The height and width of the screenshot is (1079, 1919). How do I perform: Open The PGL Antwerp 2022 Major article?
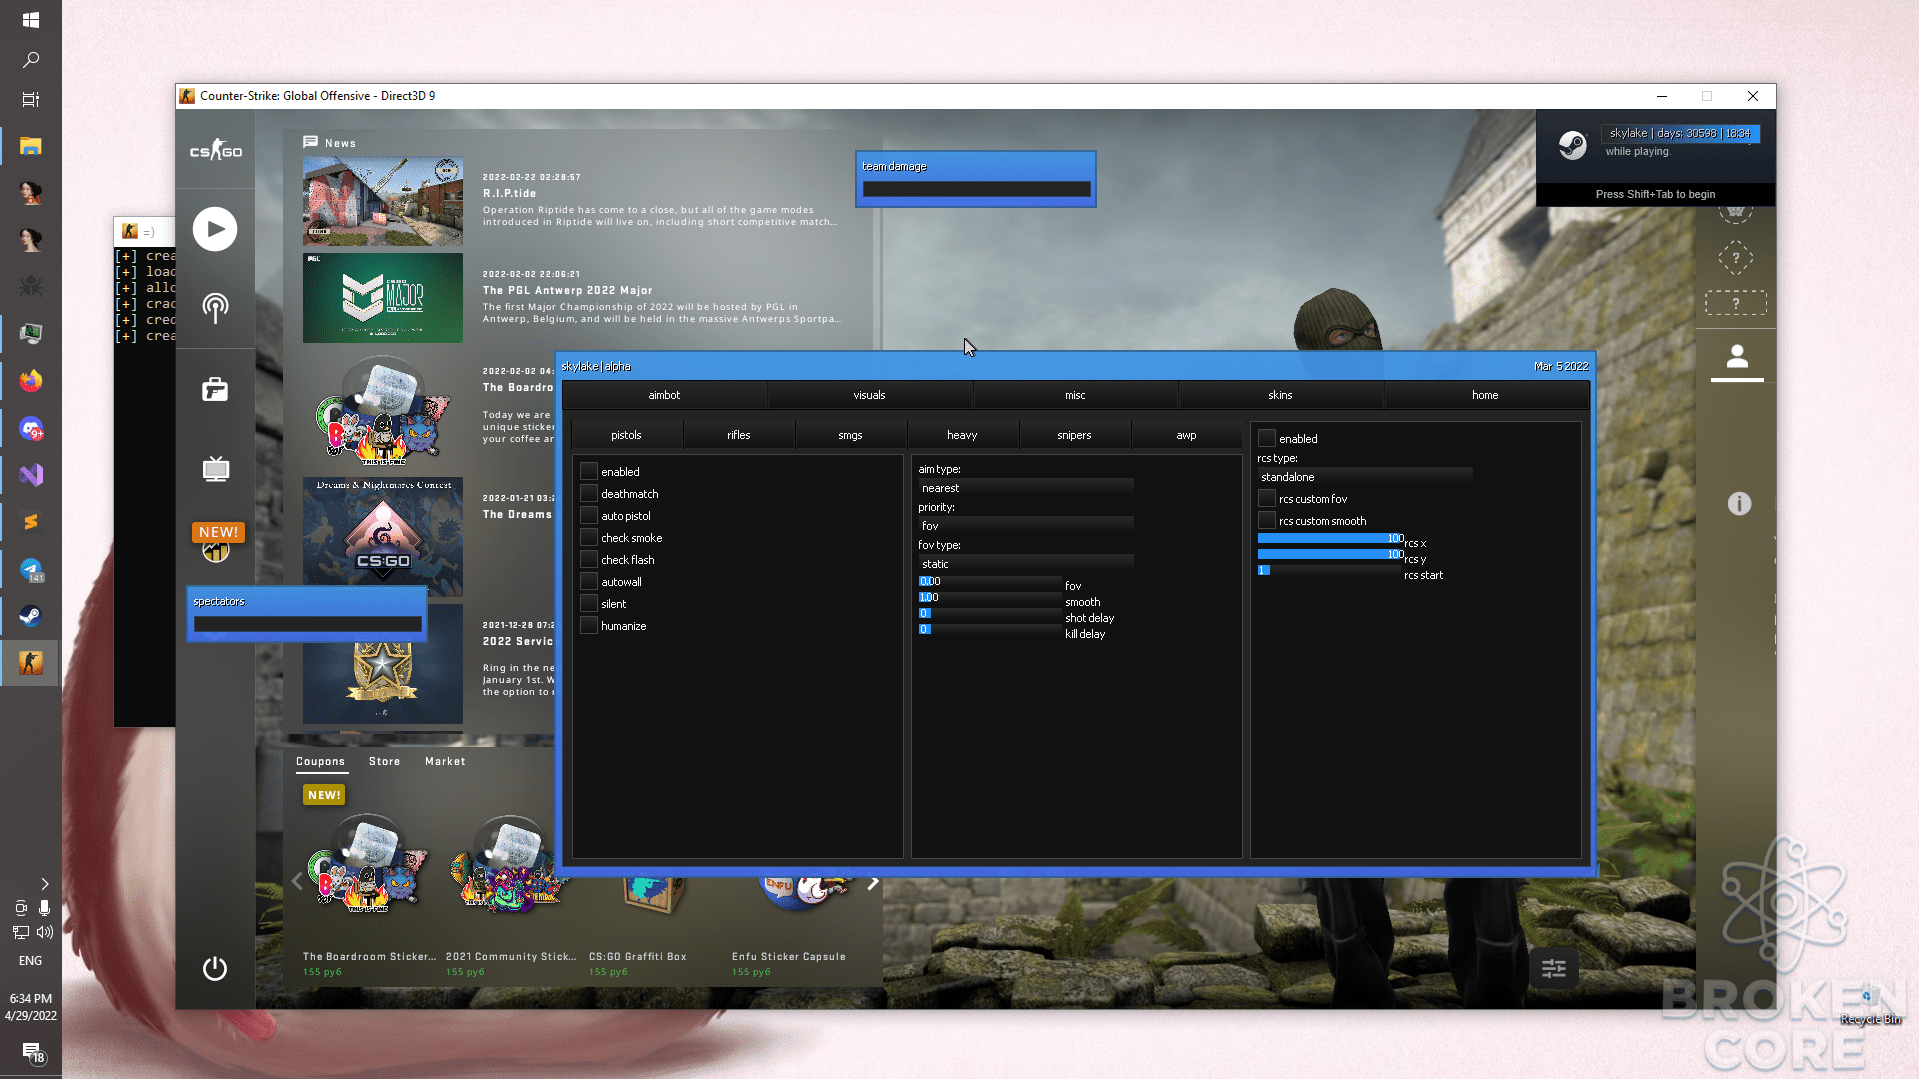(568, 290)
